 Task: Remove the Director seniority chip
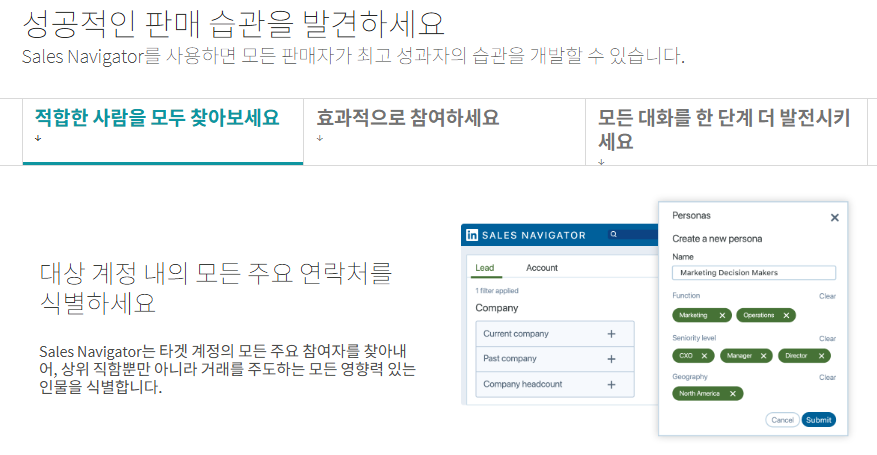click(821, 356)
